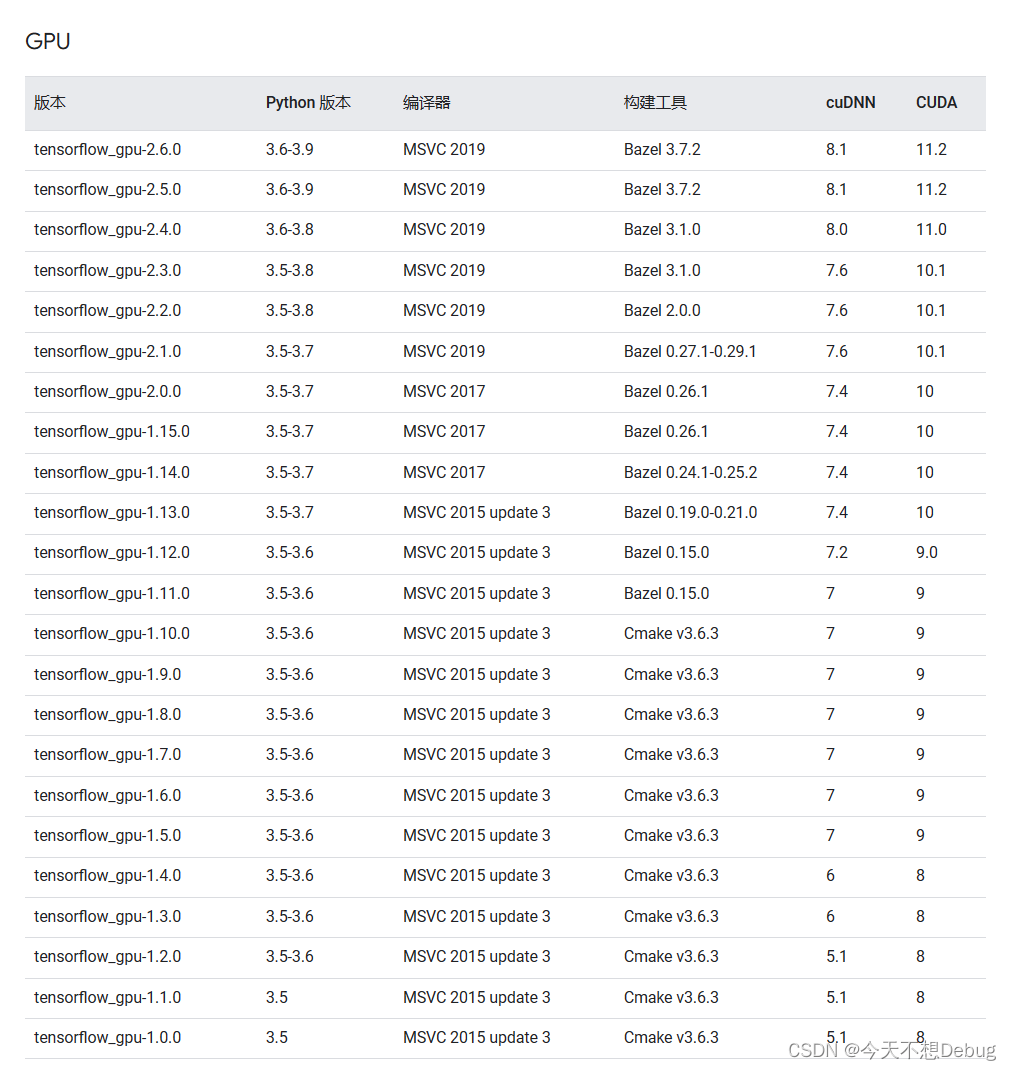Select the tensorflow_gpu-1.15.0 row label
This screenshot has height=1070, width=1011.
pos(112,432)
